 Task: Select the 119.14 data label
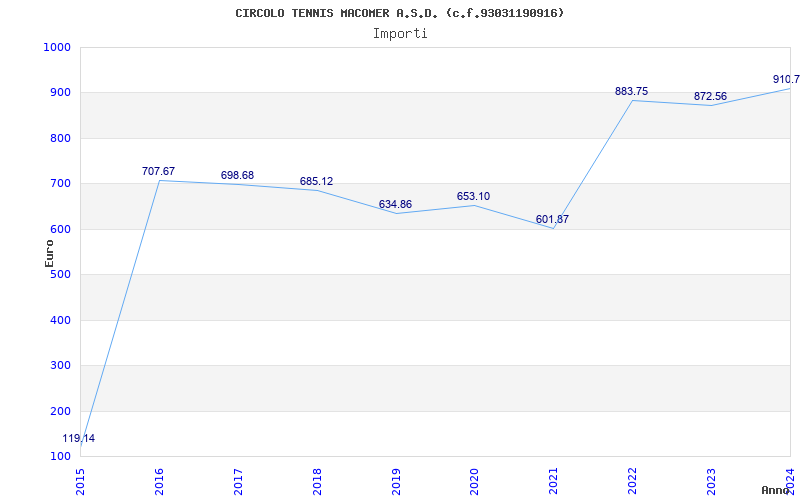click(79, 438)
